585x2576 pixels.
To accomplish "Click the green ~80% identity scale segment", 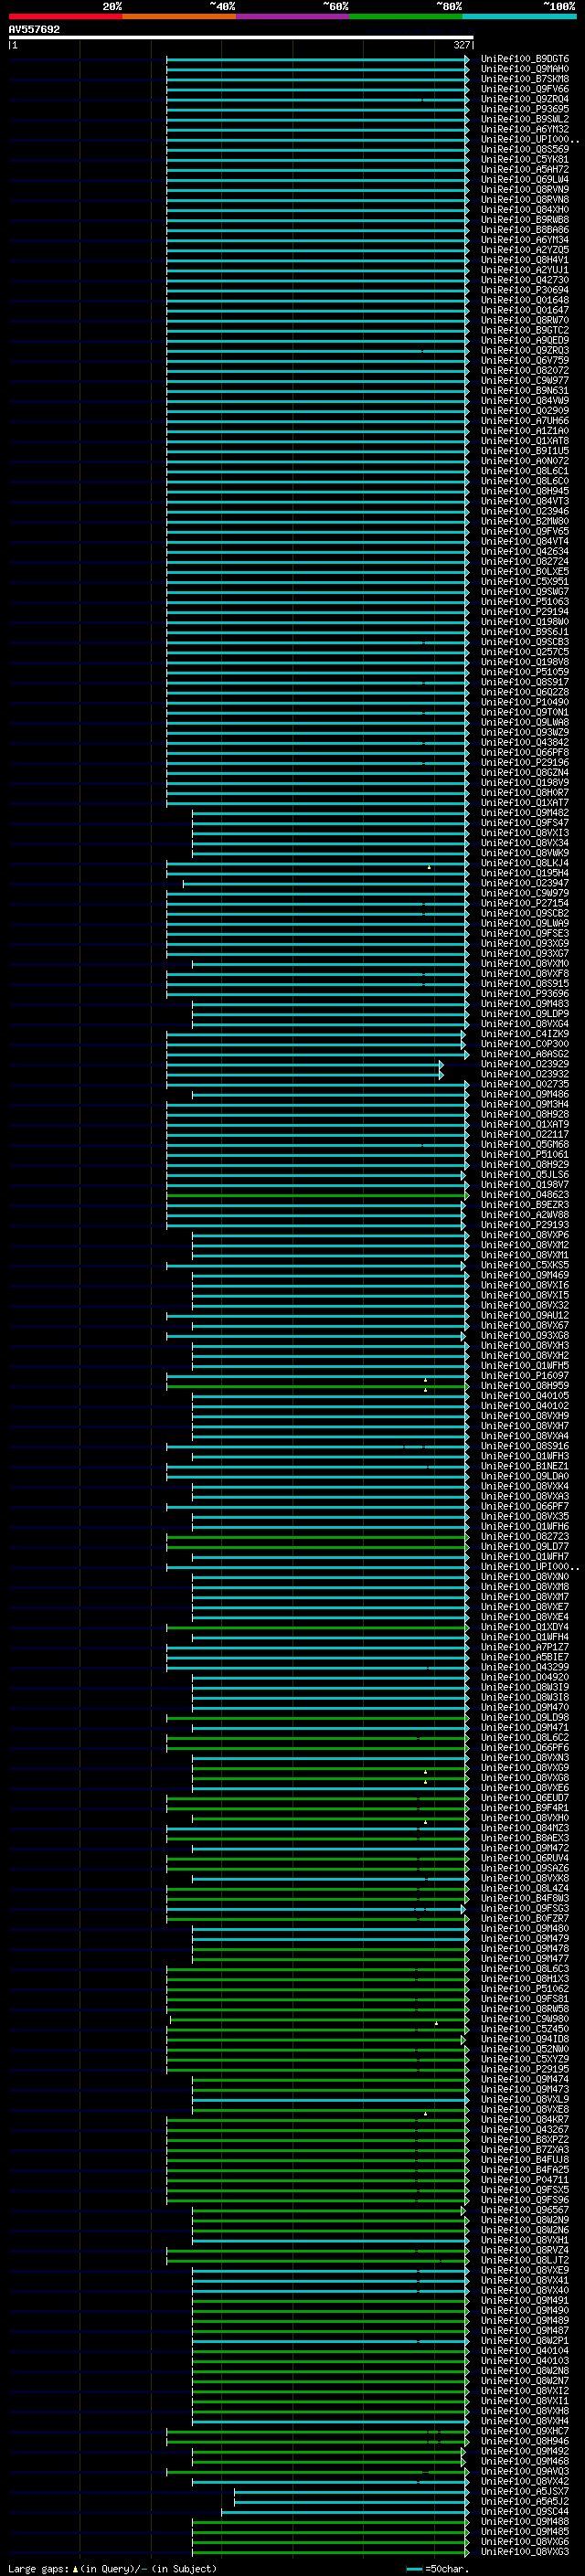I will click(x=406, y=16).
